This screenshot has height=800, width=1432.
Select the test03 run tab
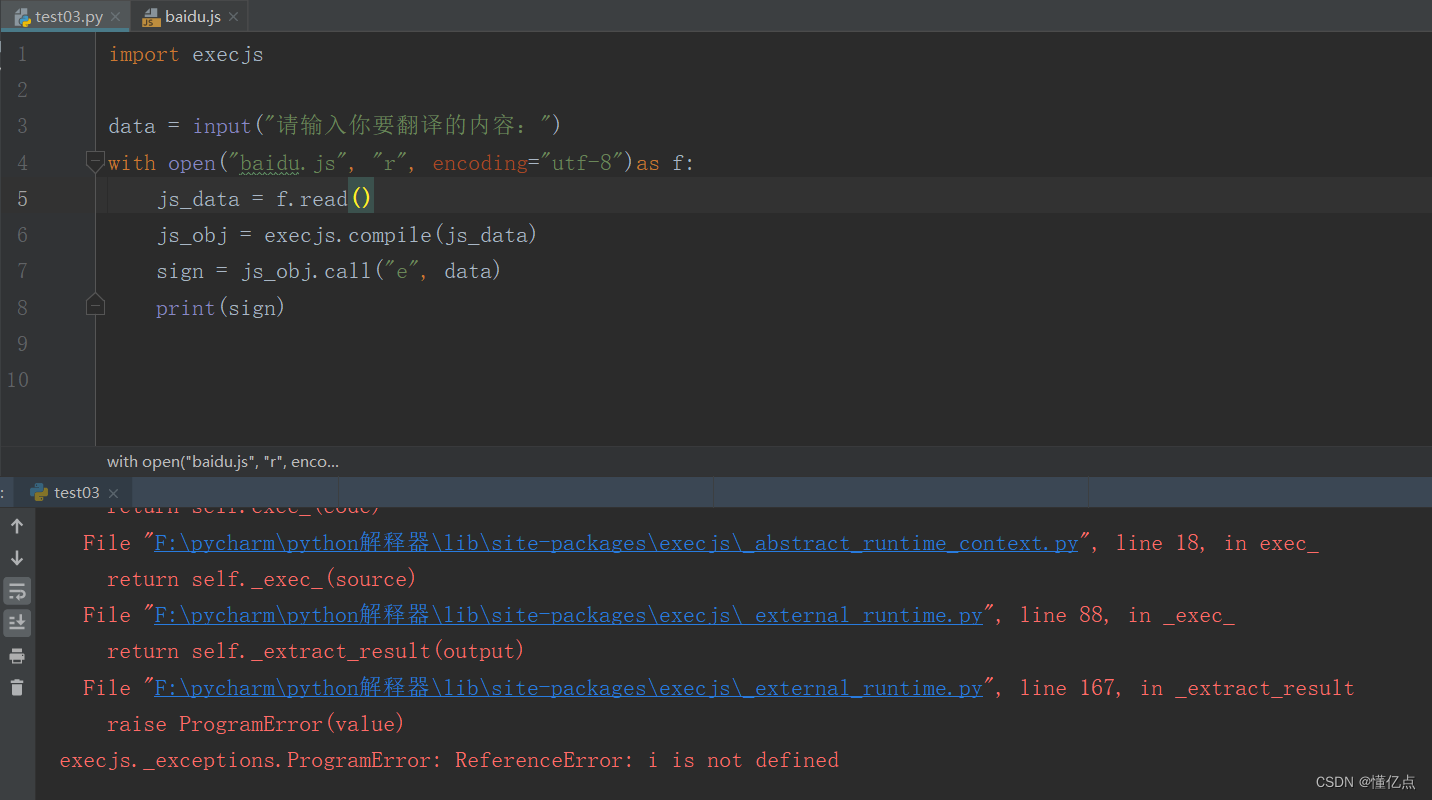tap(75, 492)
